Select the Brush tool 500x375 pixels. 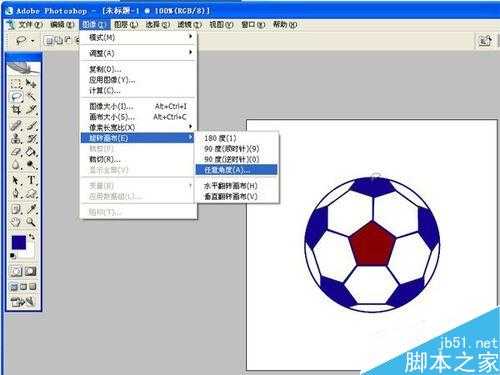[31, 126]
